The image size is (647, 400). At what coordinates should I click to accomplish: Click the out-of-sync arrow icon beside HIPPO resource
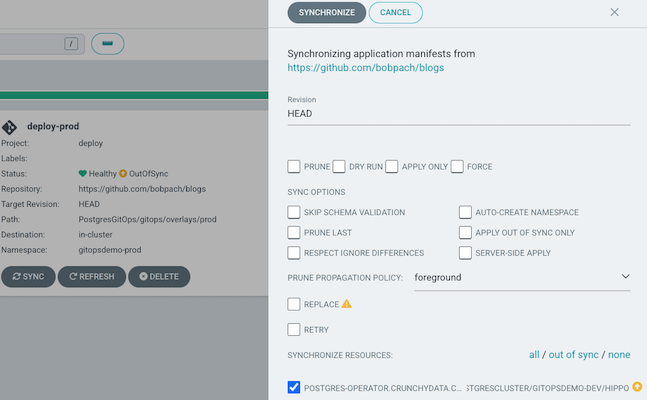coord(637,387)
